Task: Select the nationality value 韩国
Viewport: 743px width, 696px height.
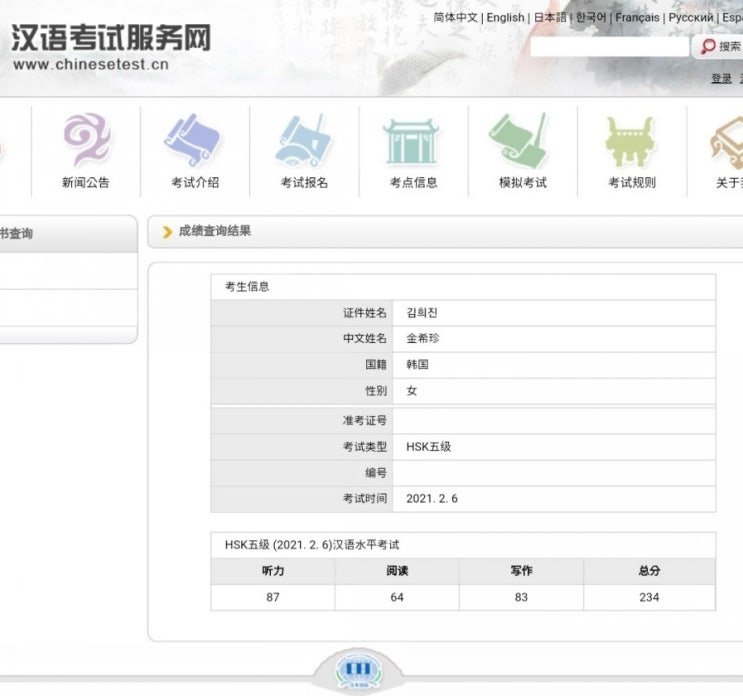Action: point(417,364)
